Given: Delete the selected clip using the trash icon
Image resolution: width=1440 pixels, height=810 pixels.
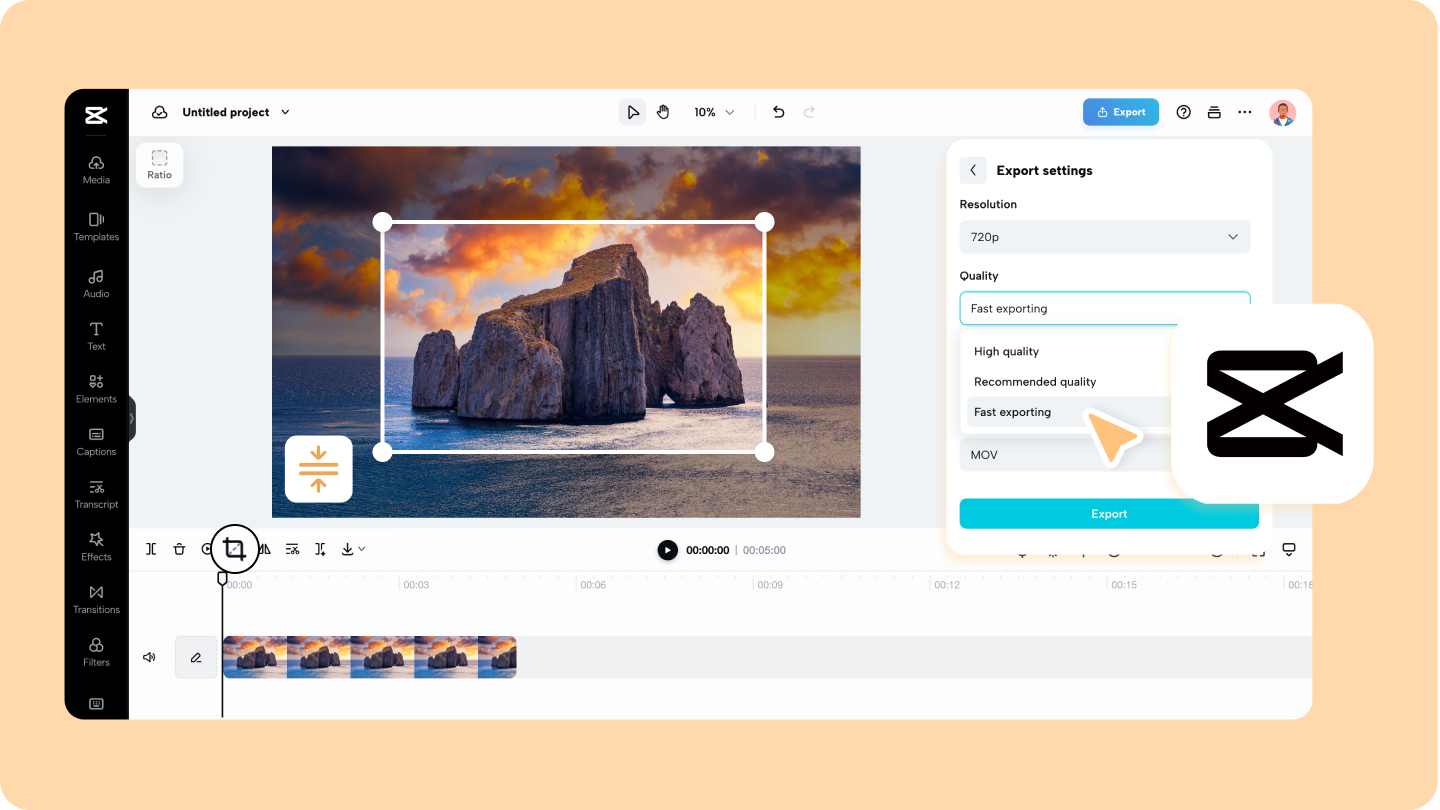Looking at the screenshot, I should pos(179,549).
